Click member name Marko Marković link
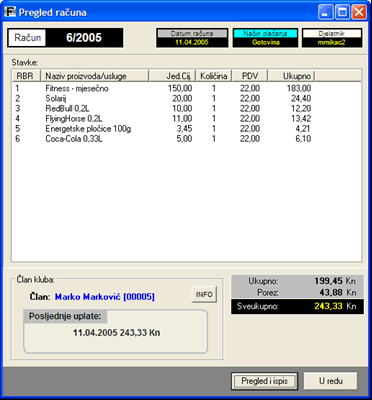Image resolution: width=372 pixels, height=400 pixels. pos(105,297)
